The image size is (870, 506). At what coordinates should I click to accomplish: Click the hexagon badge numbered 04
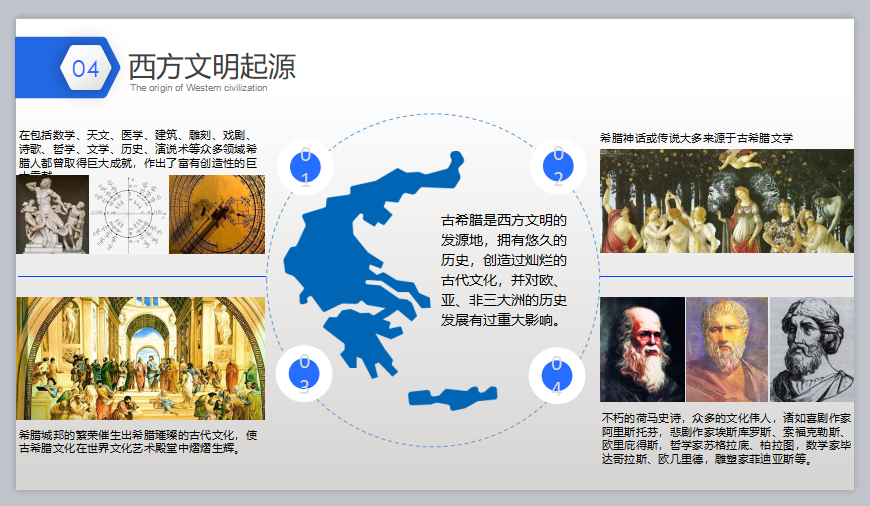pos(86,68)
